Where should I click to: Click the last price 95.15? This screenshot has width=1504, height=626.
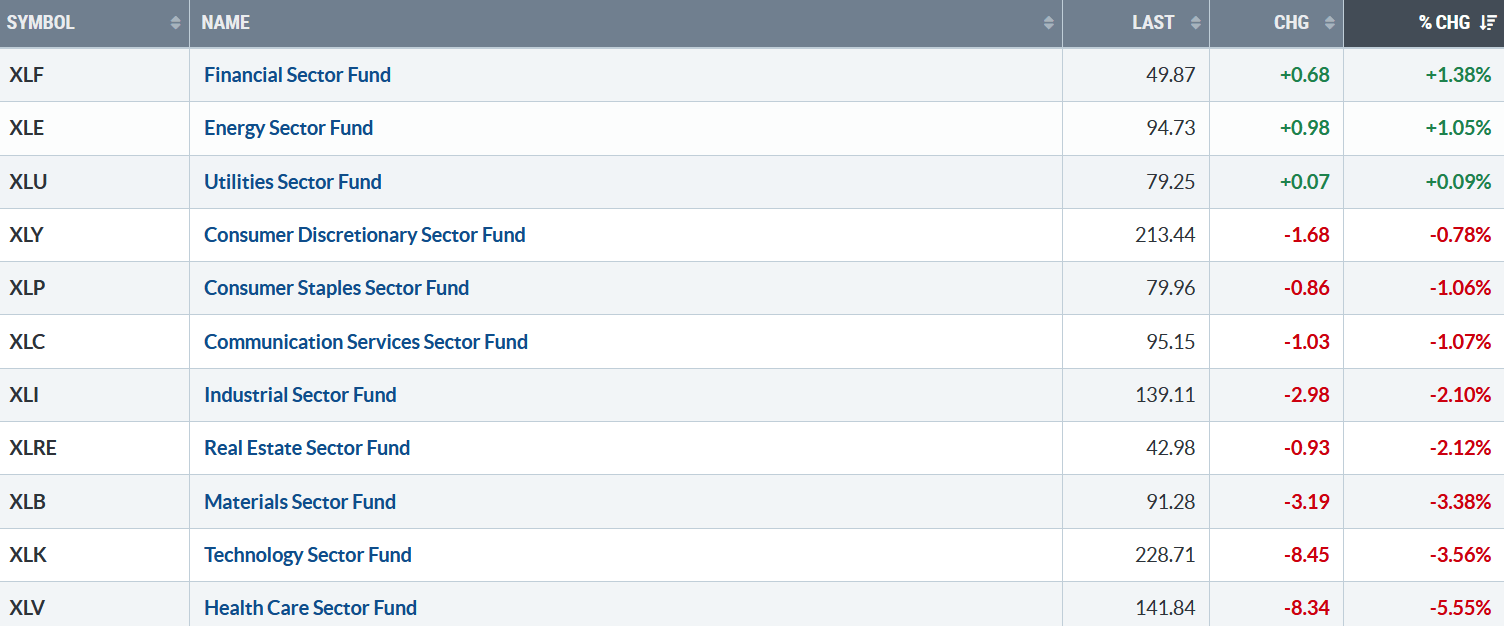(x=1171, y=342)
